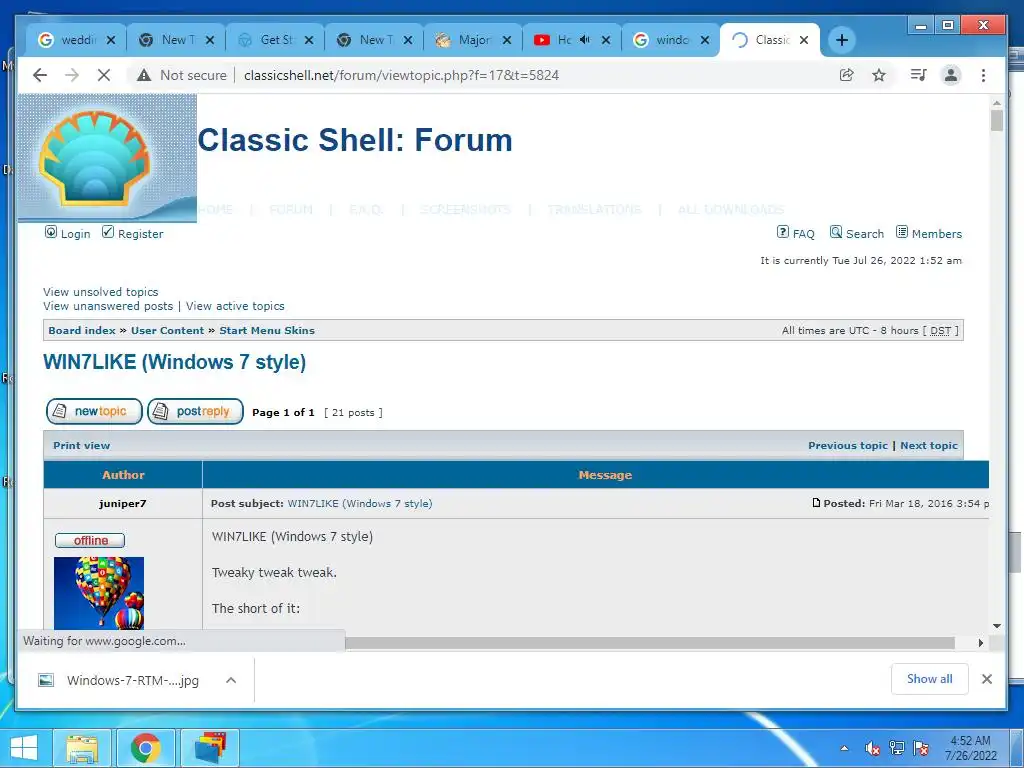
Task: Open Chrome's three-dot menu
Action: point(983,75)
